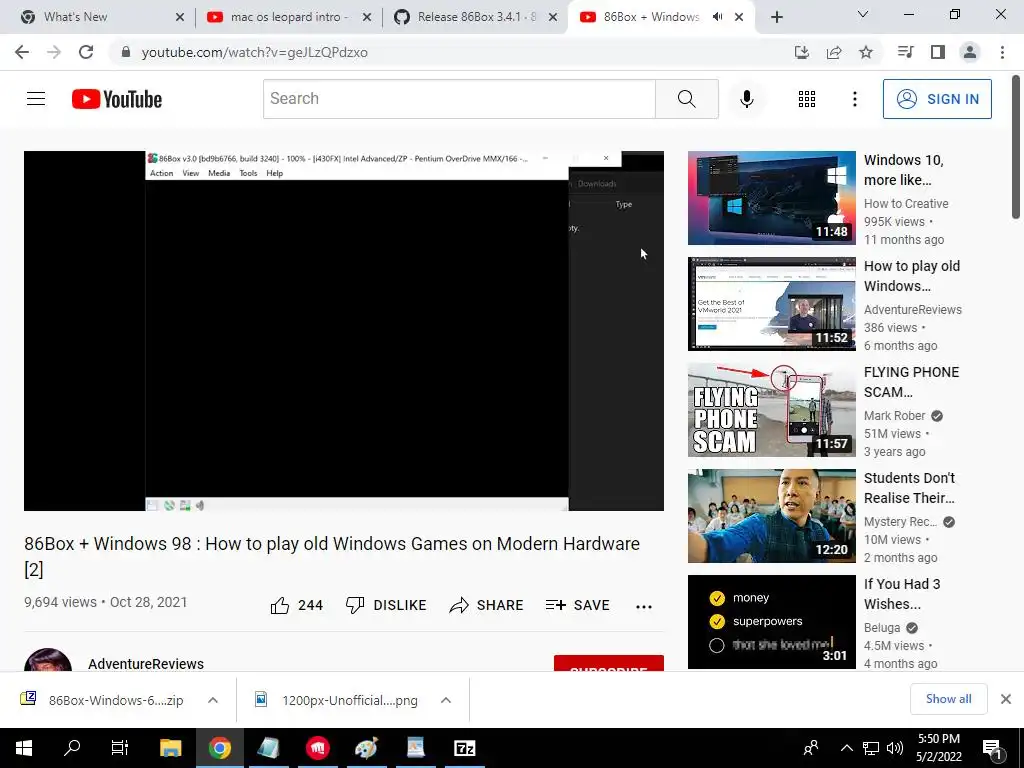Open Chrome profile avatar
The width and height of the screenshot is (1024, 768).
970,52
